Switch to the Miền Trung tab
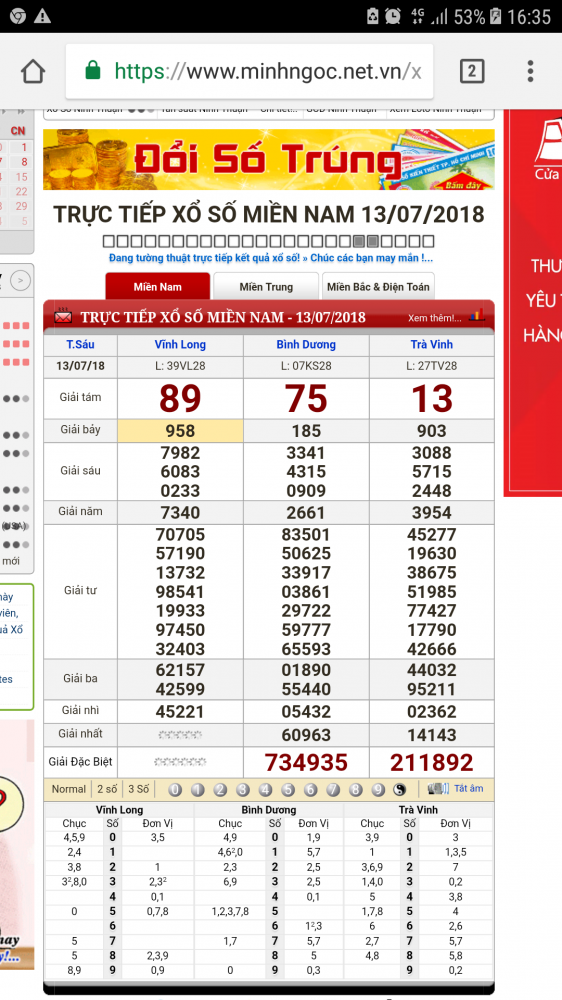Viewport: 562px width, 1000px height. [266, 286]
